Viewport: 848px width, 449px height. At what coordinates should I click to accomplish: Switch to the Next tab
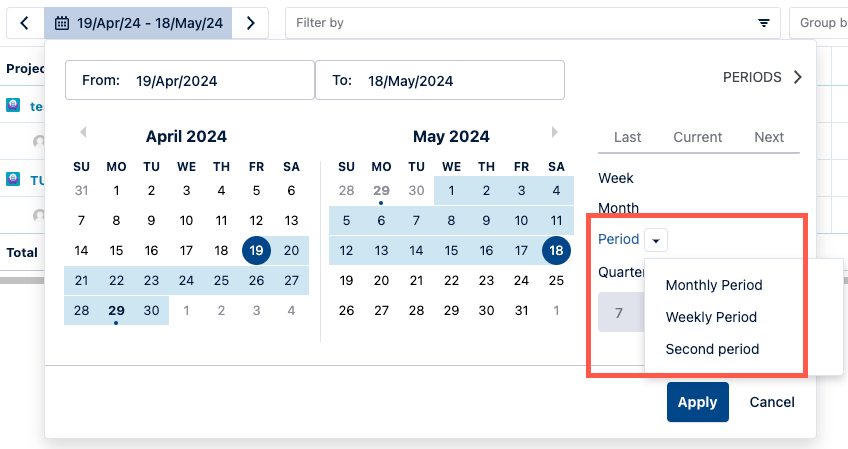769,137
